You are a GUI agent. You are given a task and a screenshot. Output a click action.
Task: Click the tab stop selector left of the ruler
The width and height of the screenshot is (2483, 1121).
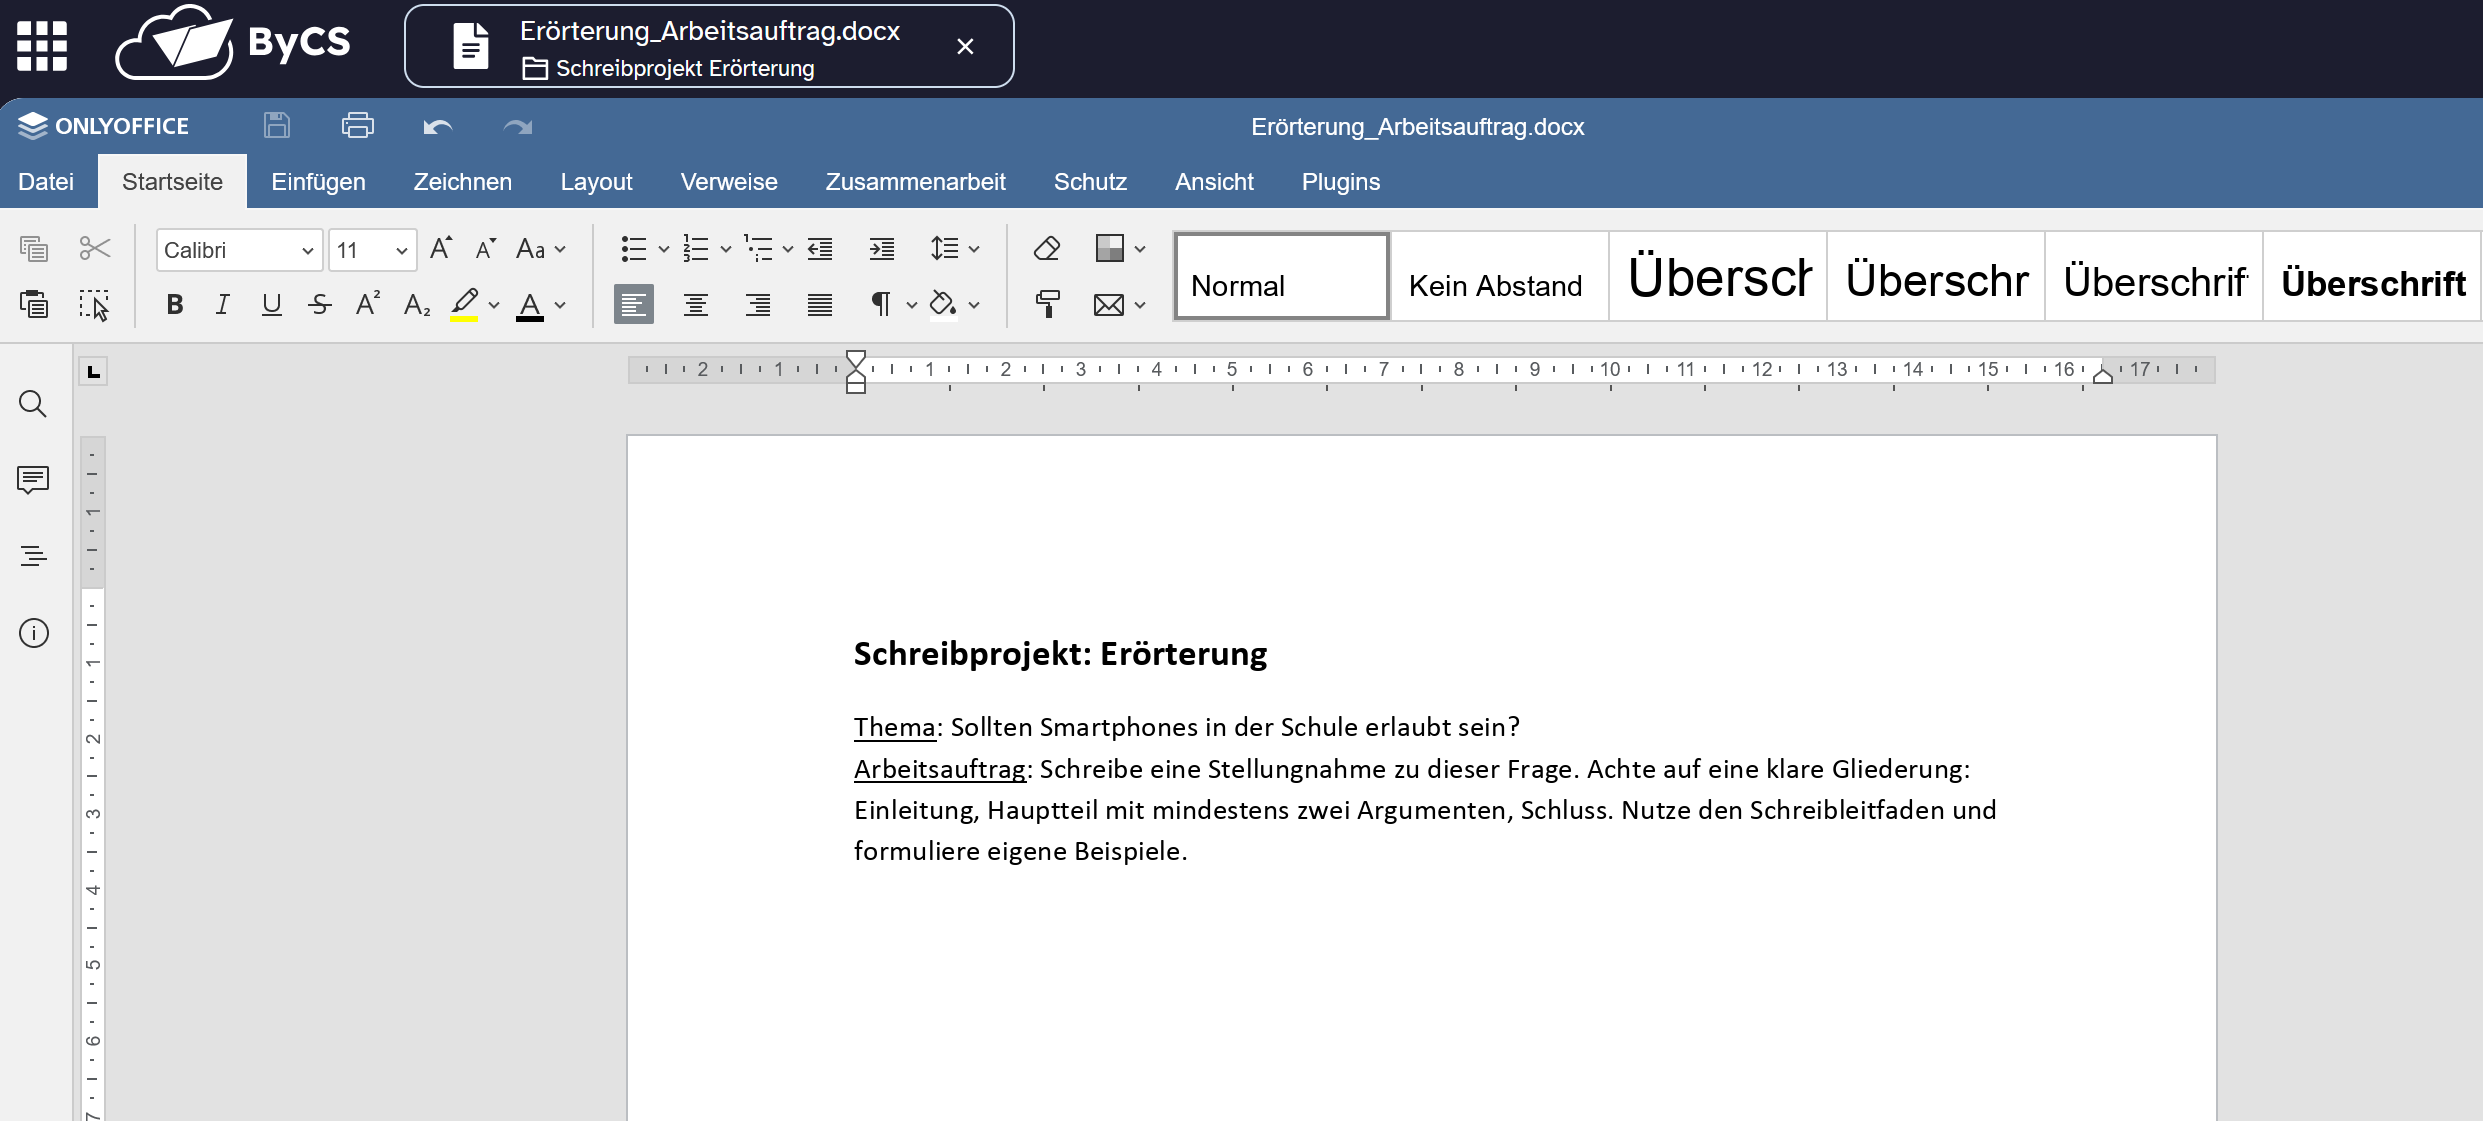tap(93, 372)
